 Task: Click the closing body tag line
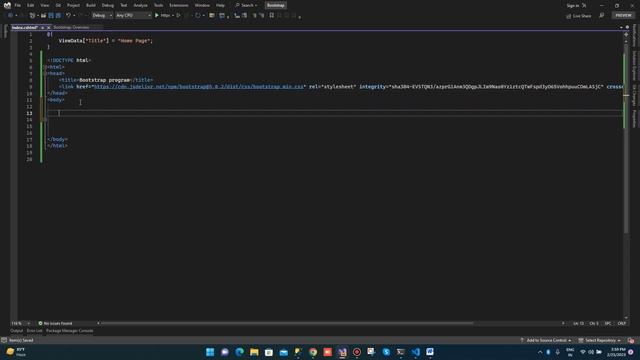[x=58, y=139]
